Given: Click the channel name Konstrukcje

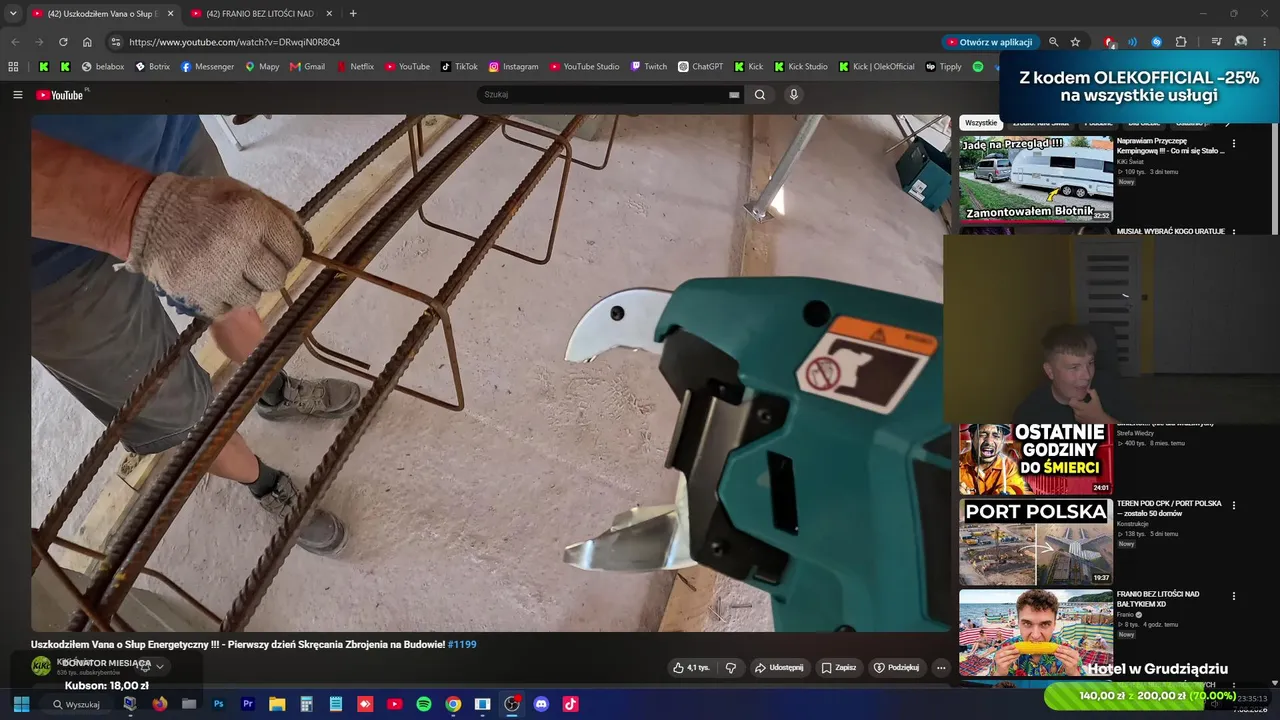Looking at the screenshot, I should pyautogui.click(x=1133, y=524).
